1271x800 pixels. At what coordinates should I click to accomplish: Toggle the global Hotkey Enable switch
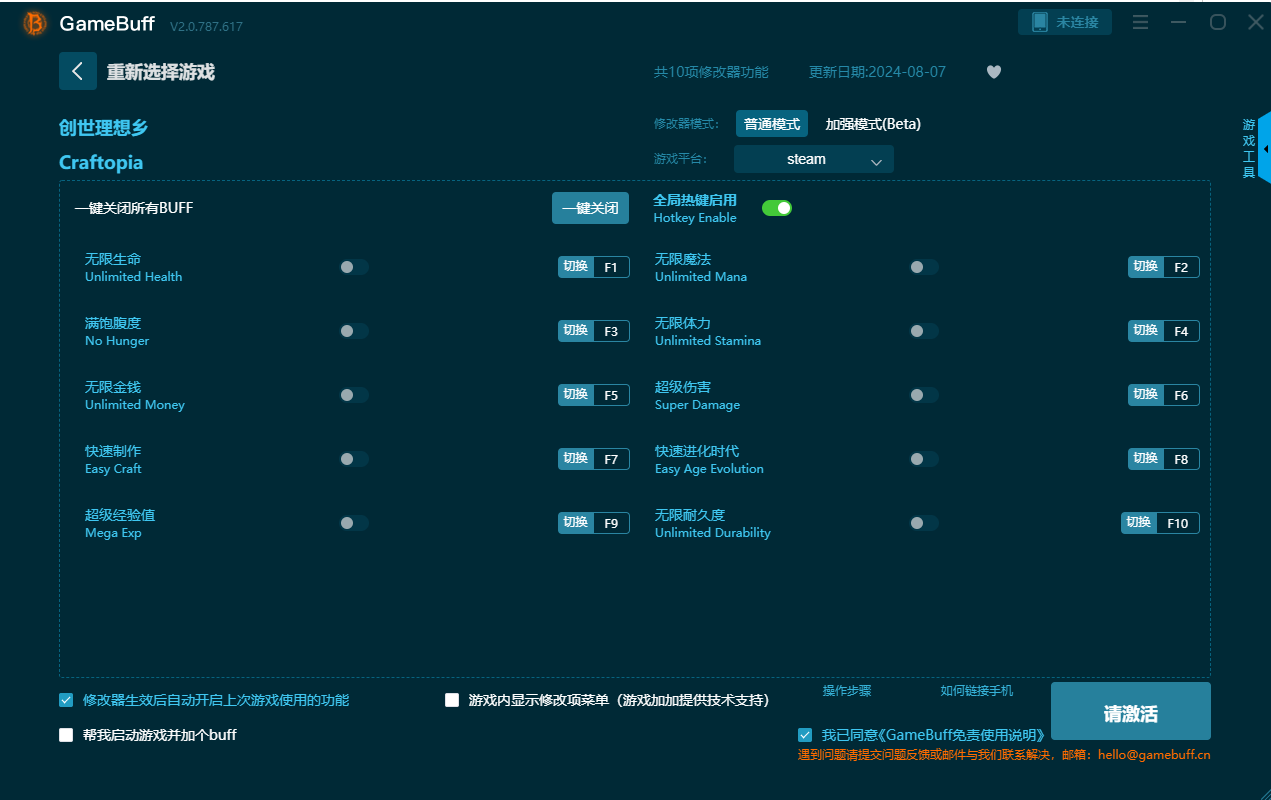point(777,208)
